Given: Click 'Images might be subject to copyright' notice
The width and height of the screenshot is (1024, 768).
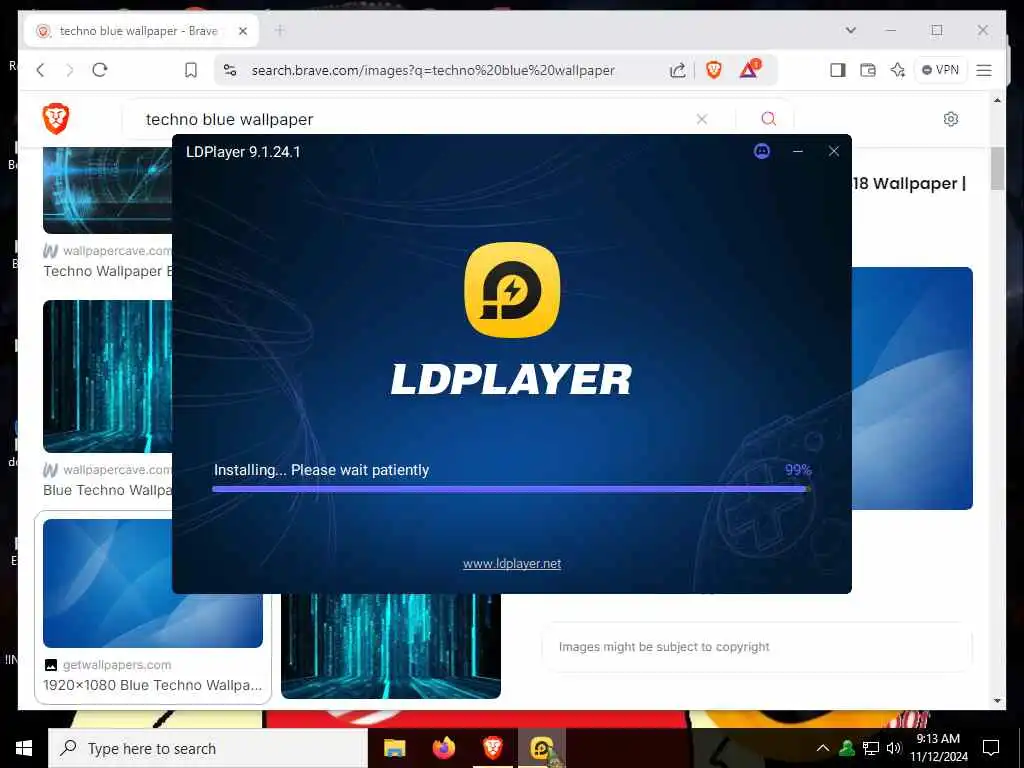Looking at the screenshot, I should tap(664, 647).
